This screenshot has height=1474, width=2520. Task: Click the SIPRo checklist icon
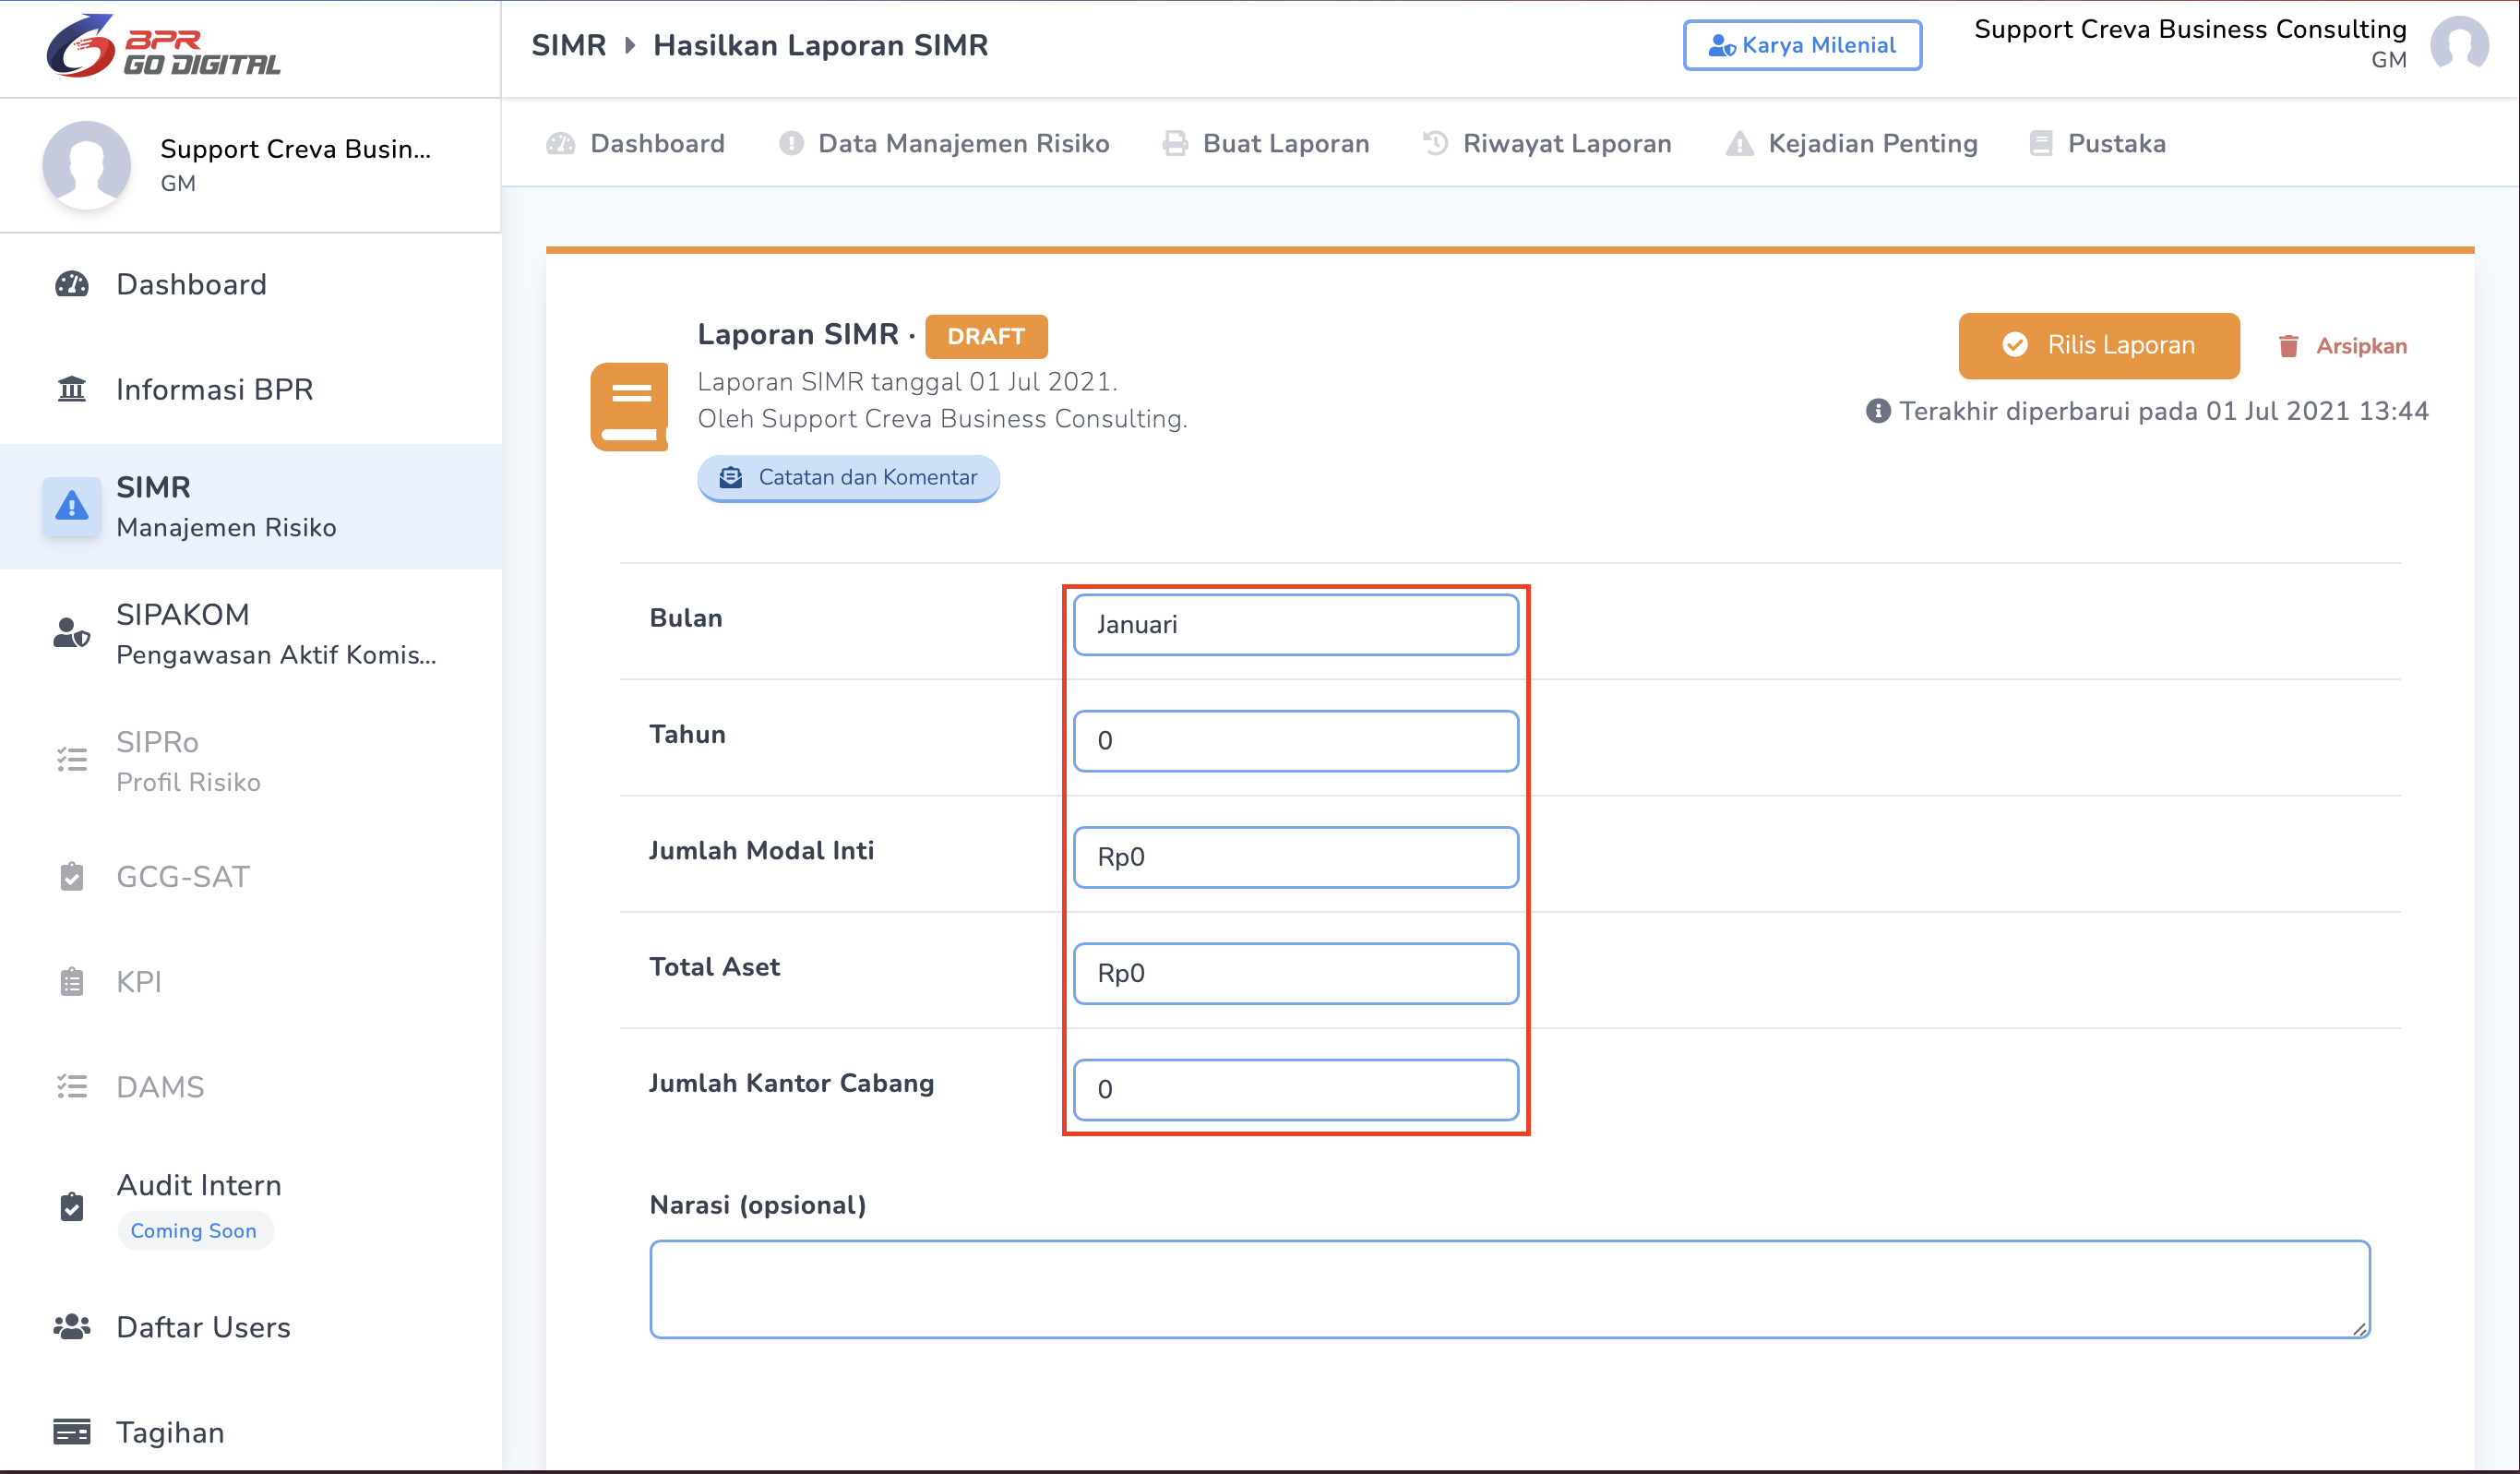pyautogui.click(x=71, y=760)
